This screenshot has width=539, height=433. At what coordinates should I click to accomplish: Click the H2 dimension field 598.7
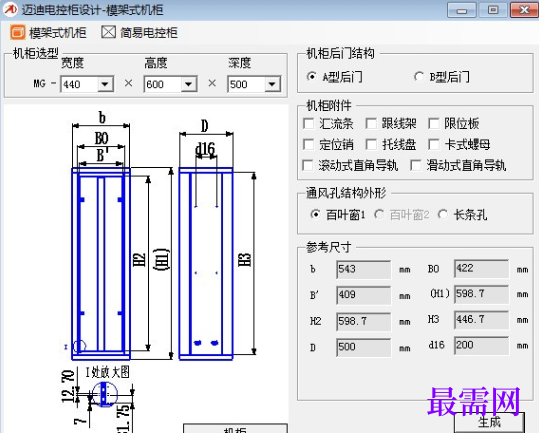(363, 321)
